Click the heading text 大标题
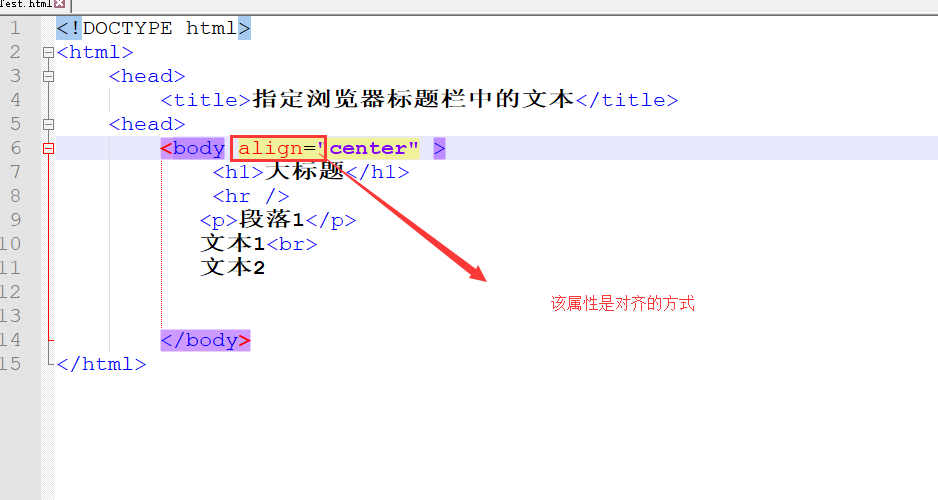This screenshot has width=938, height=500. 305,171
